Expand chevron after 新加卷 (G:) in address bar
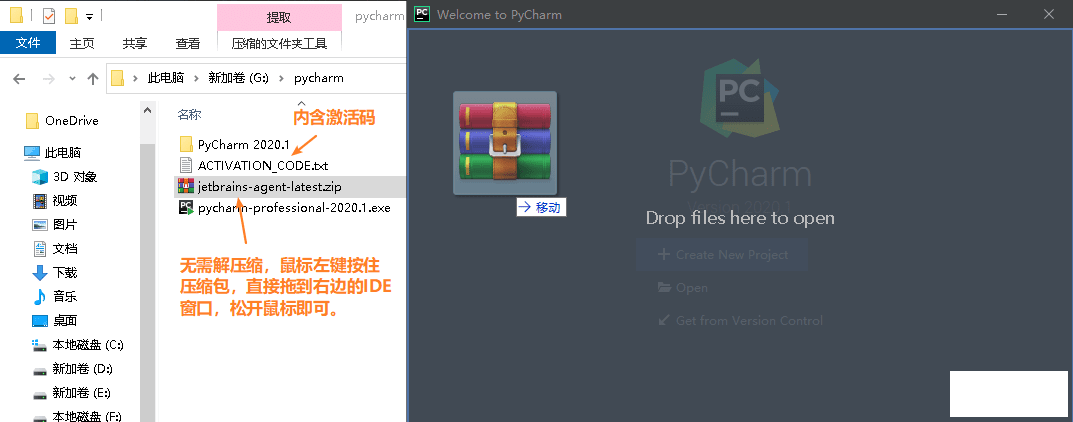 point(281,78)
